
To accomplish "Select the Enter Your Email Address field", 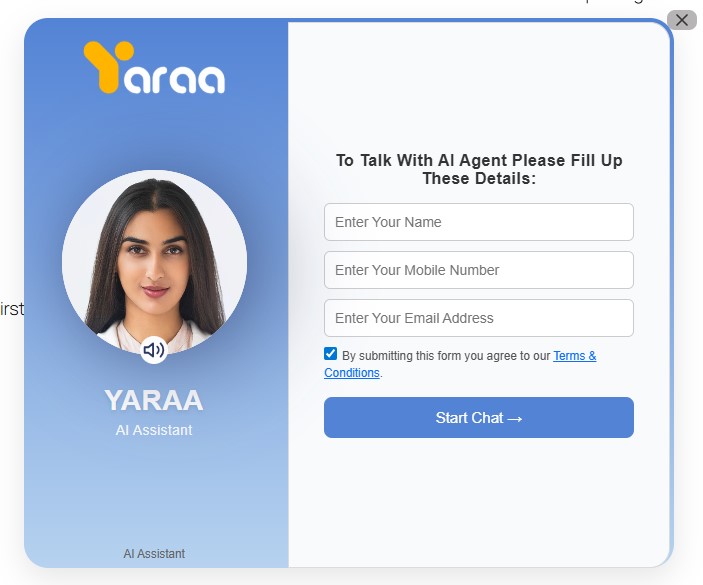I will [x=479, y=318].
